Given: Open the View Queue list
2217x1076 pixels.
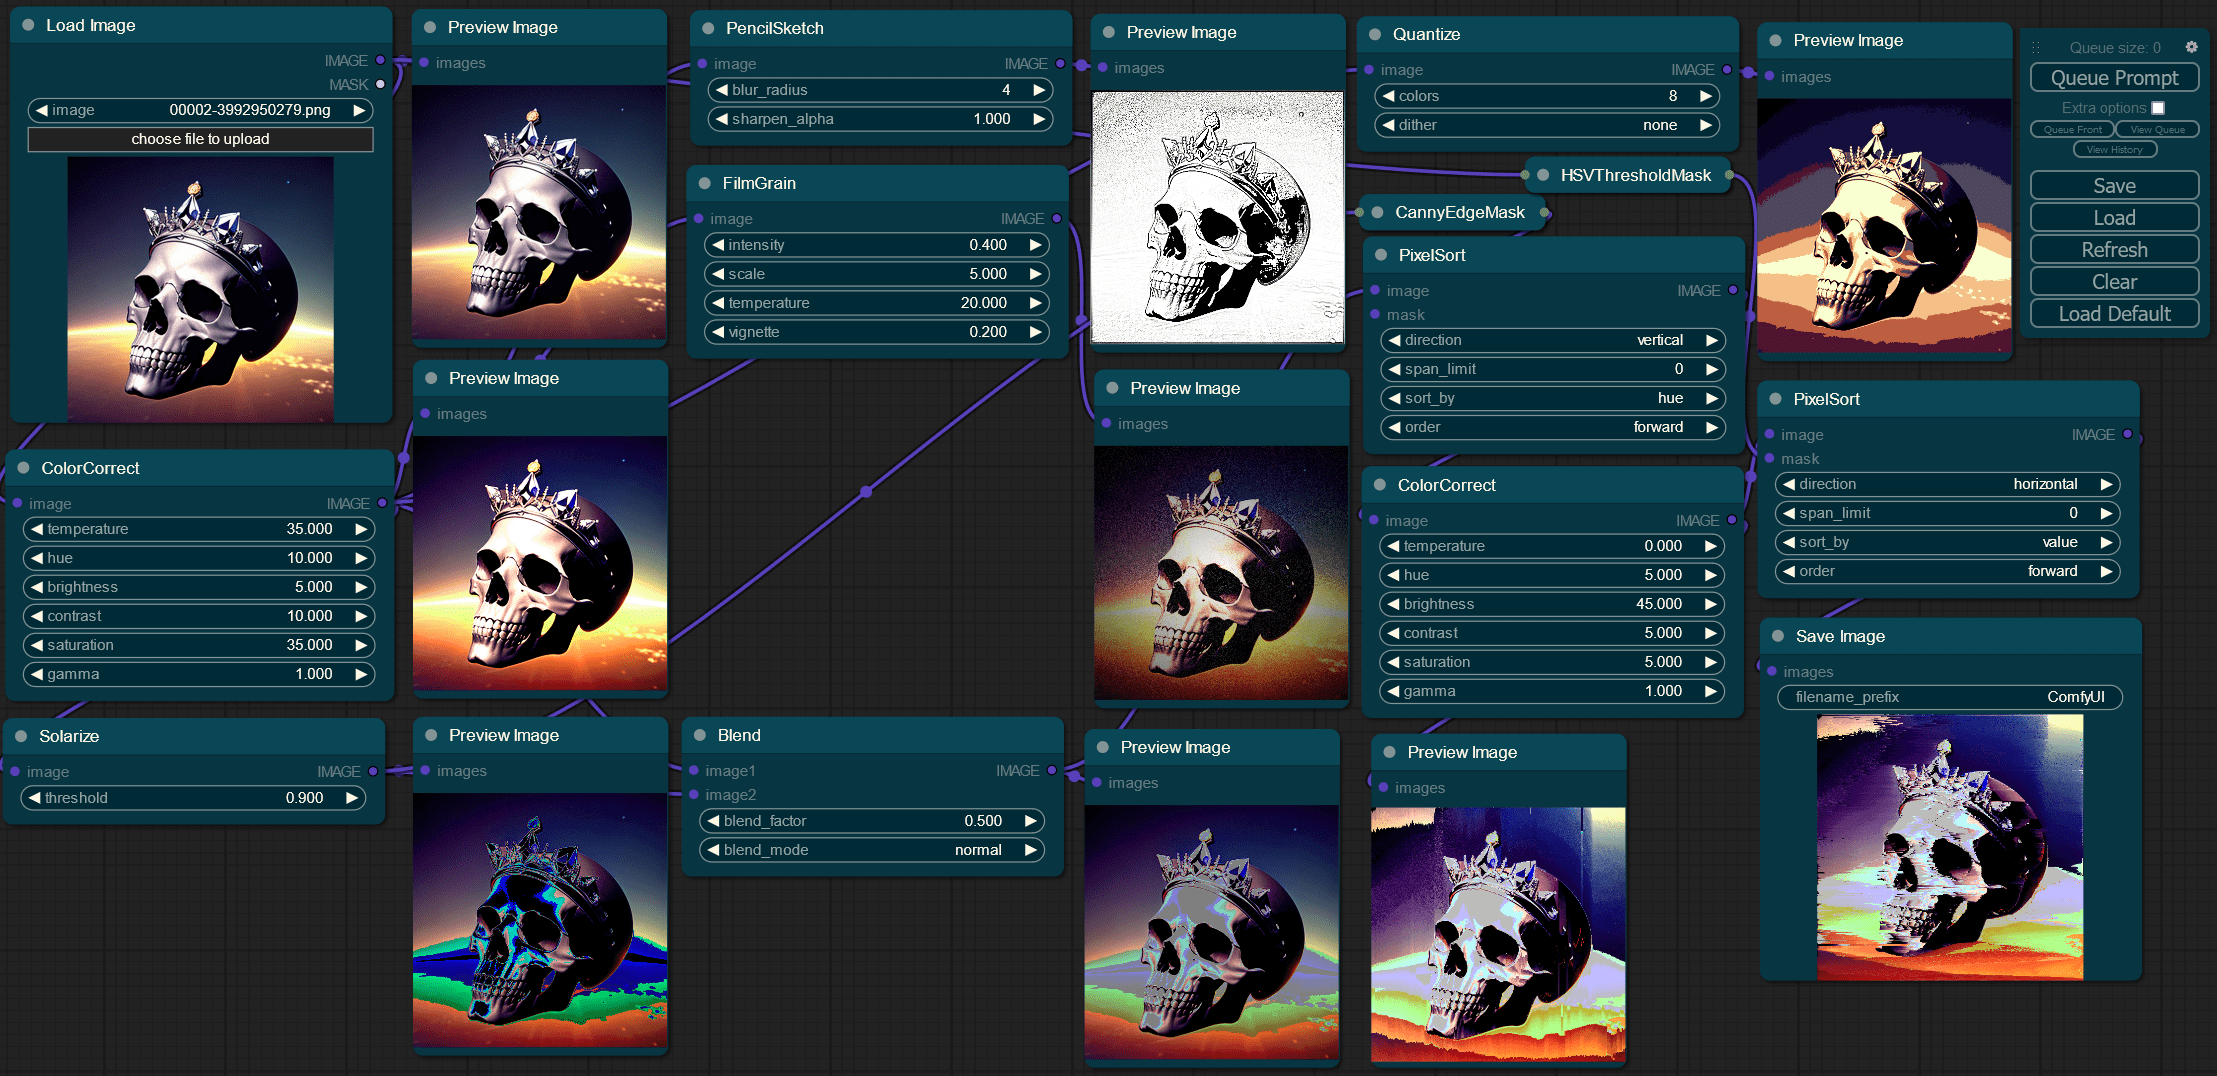Looking at the screenshot, I should coord(2157,129).
